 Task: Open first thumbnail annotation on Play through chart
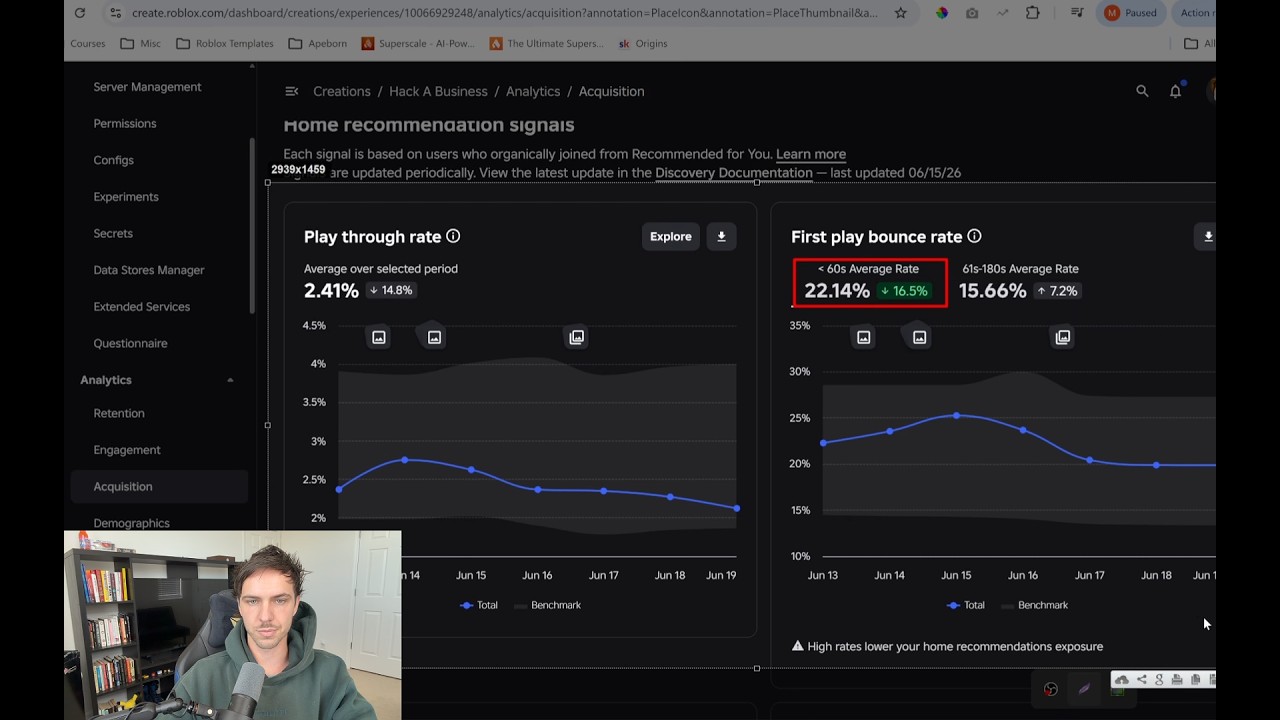pos(379,337)
